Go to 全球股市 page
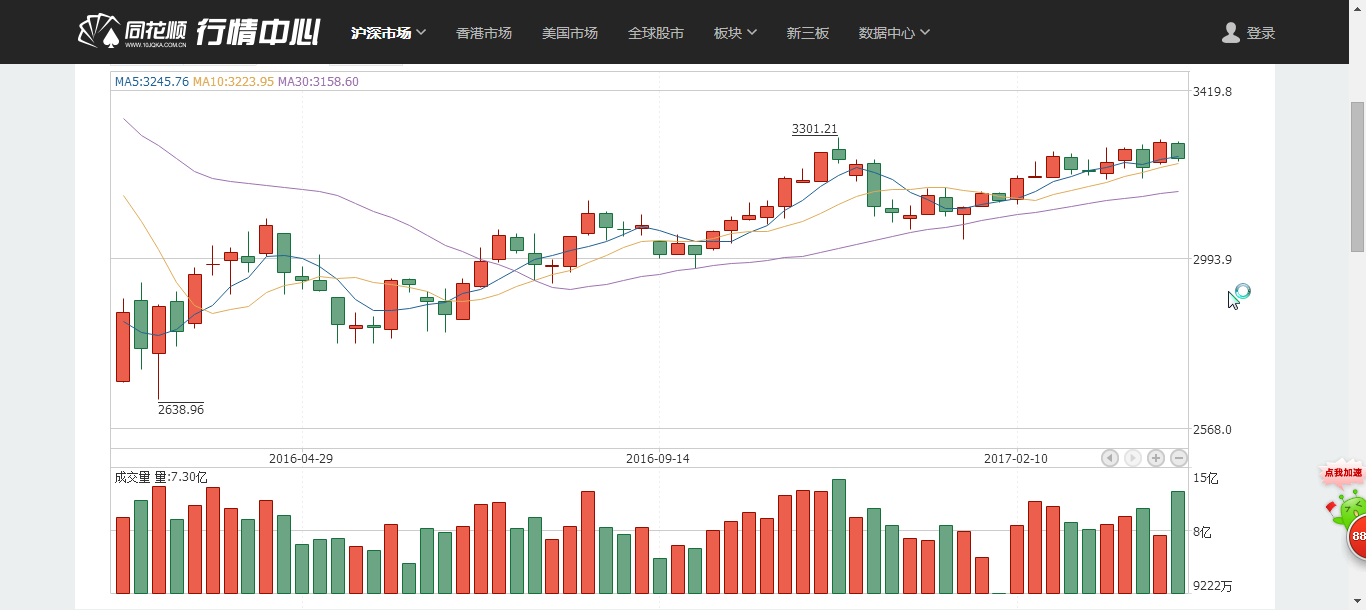This screenshot has width=1366, height=610. click(x=656, y=33)
